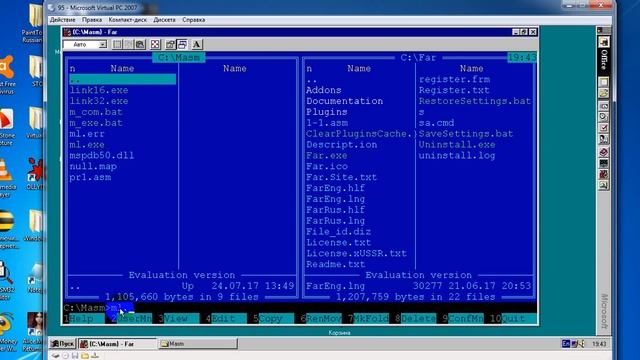Click the Пуск start button in guest taskbar

point(62,344)
